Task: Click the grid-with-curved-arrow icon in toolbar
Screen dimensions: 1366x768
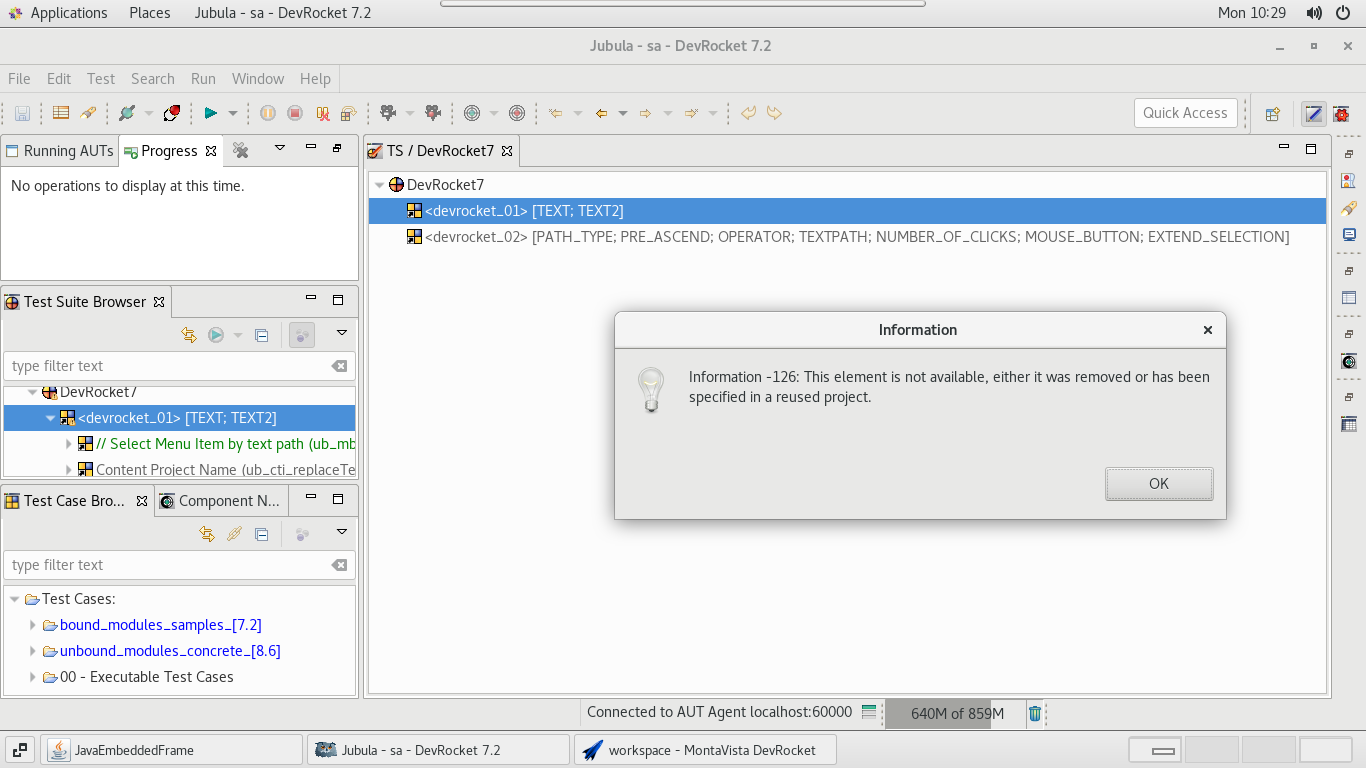Action: coord(348,113)
